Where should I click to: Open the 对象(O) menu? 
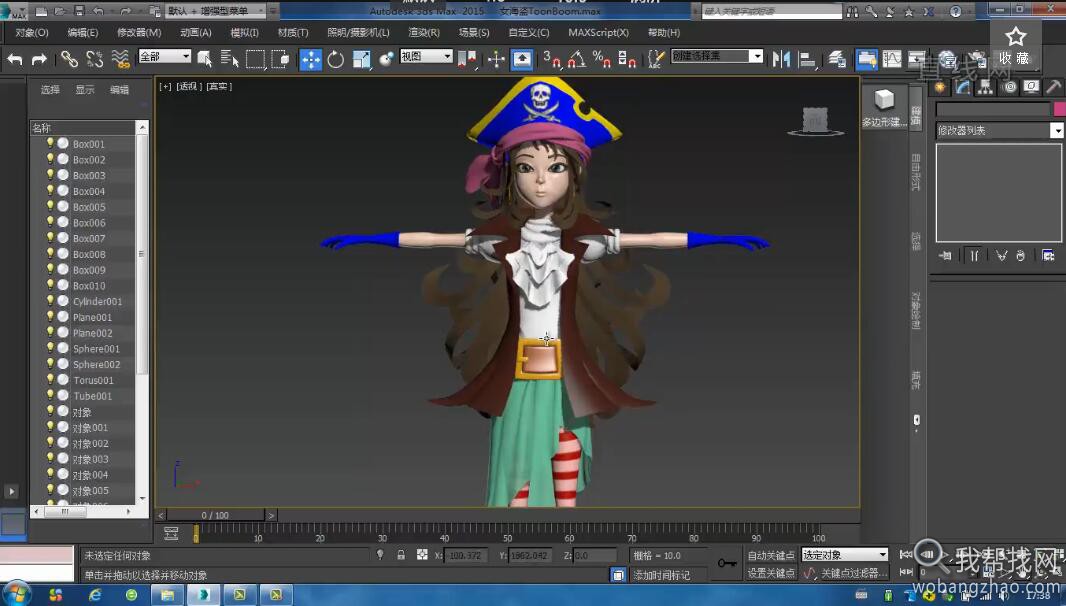[x=32, y=33]
